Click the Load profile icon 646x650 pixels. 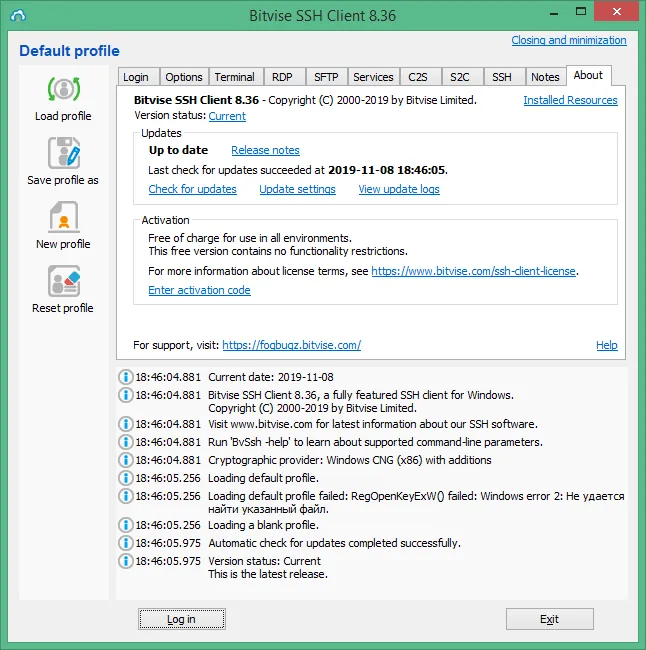[x=63, y=89]
